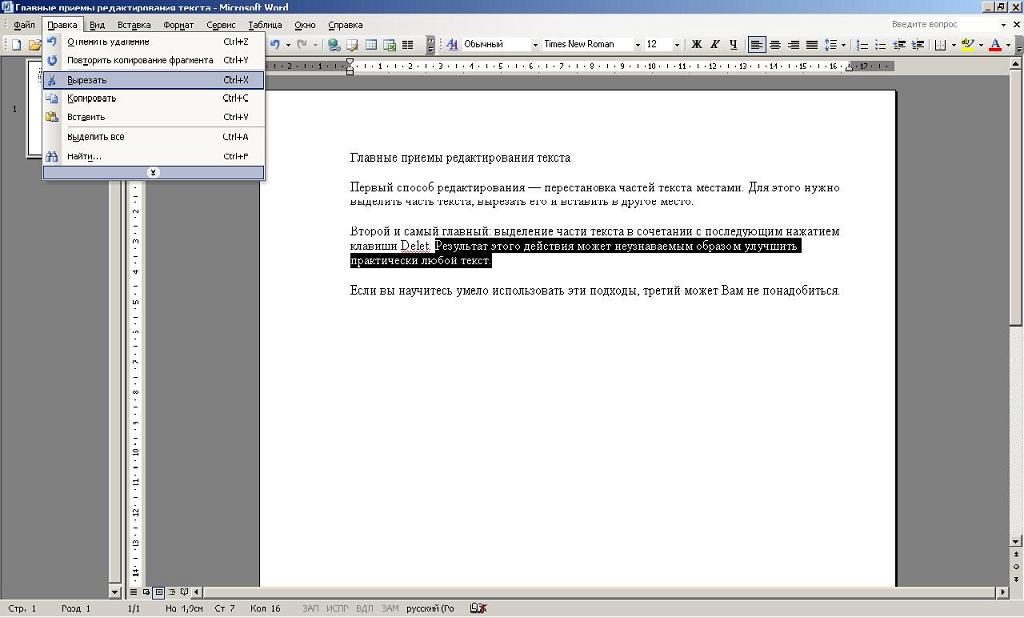Screen dimensions: 1024x618
Task: Choose Вырезать from the Правка menu
Action: tap(153, 80)
